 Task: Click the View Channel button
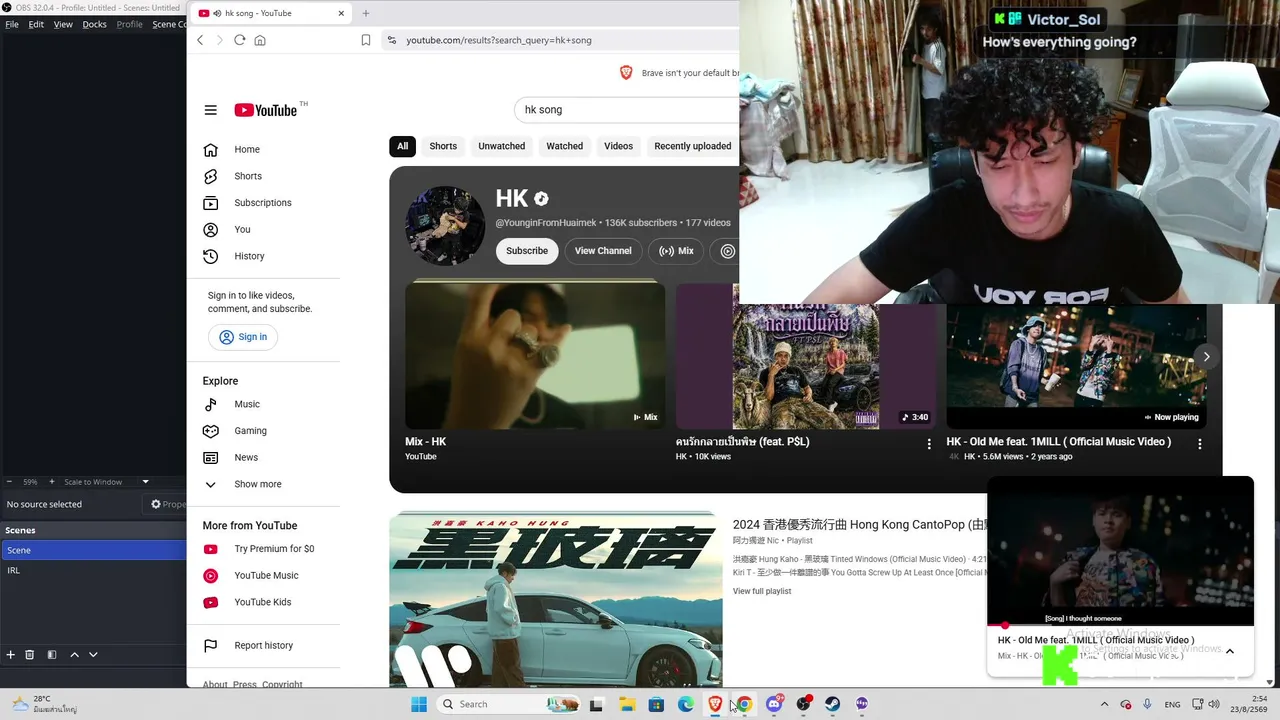pos(603,251)
